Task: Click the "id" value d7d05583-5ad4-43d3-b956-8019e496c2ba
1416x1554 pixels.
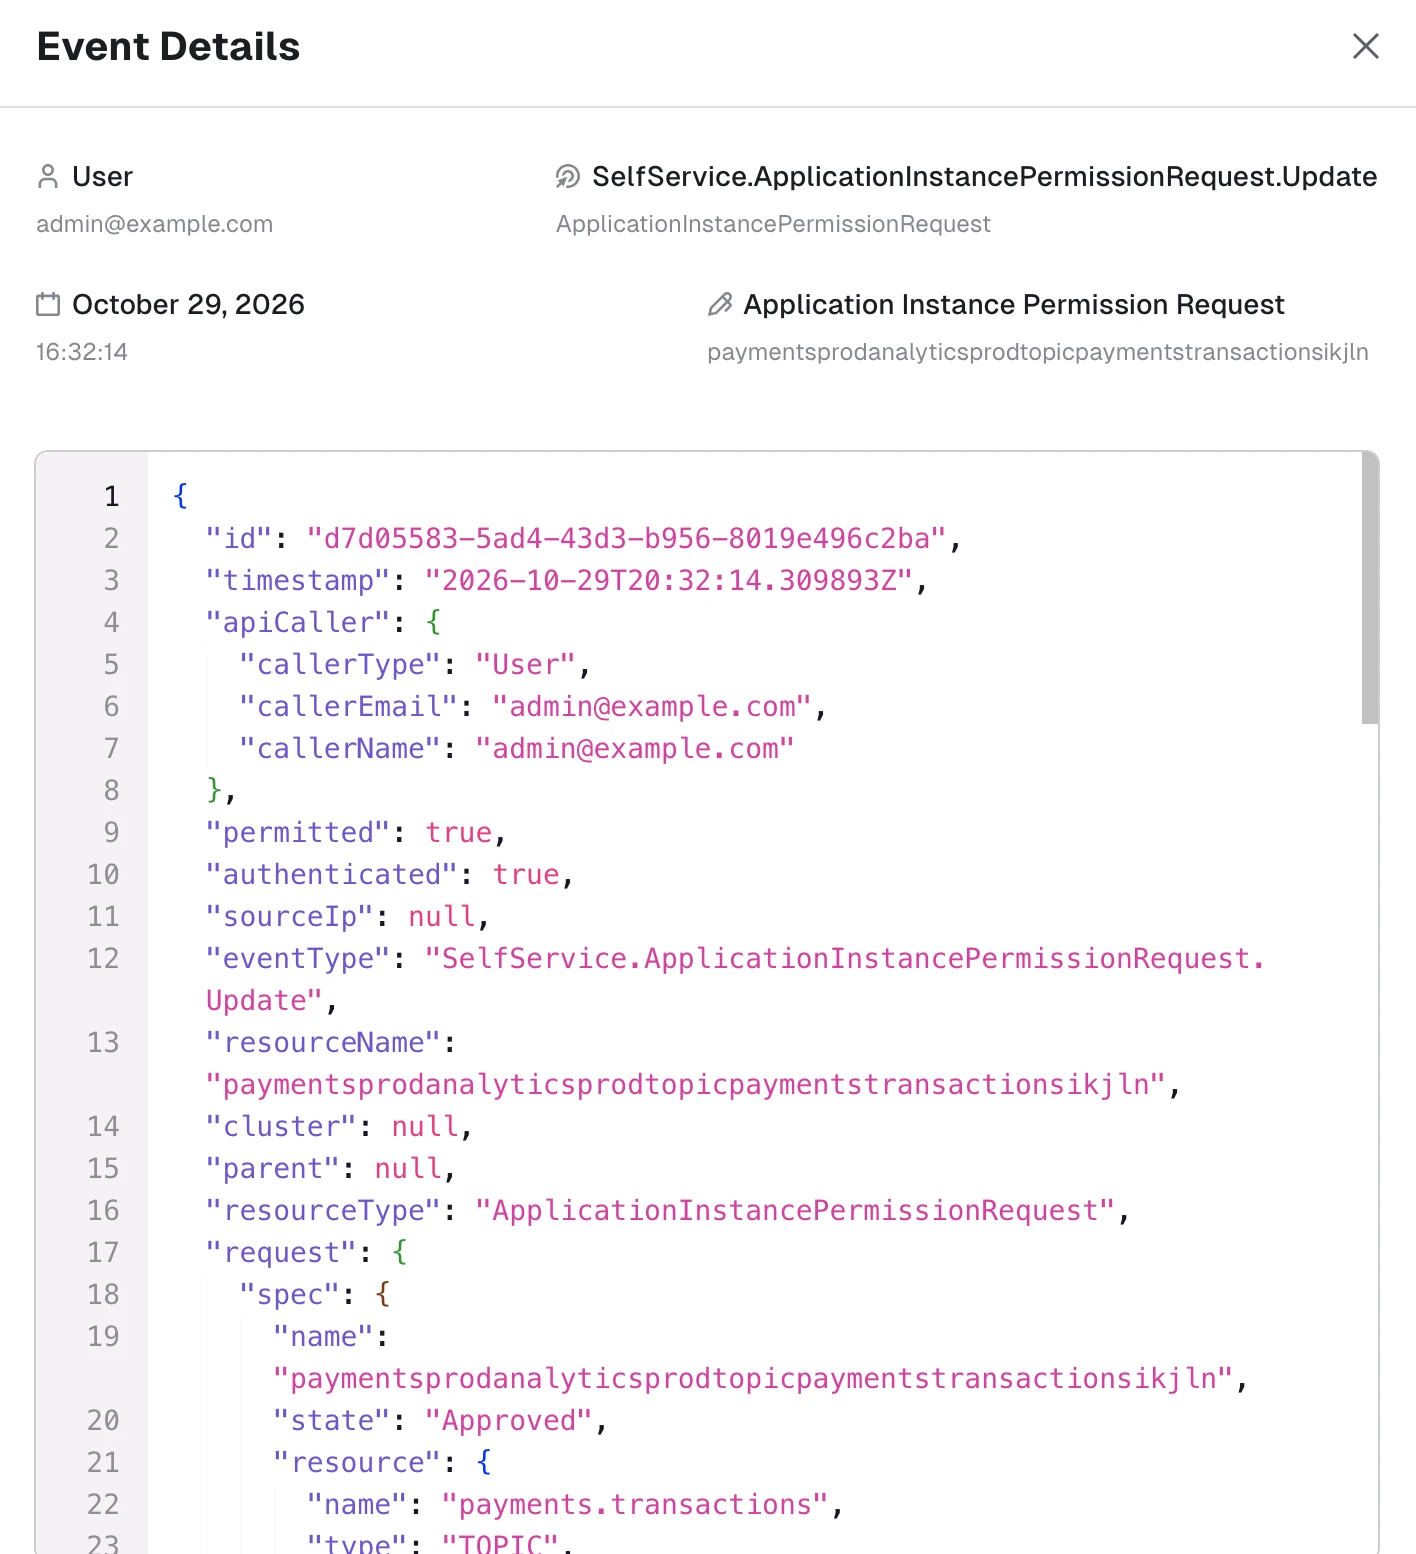Action: pos(626,539)
